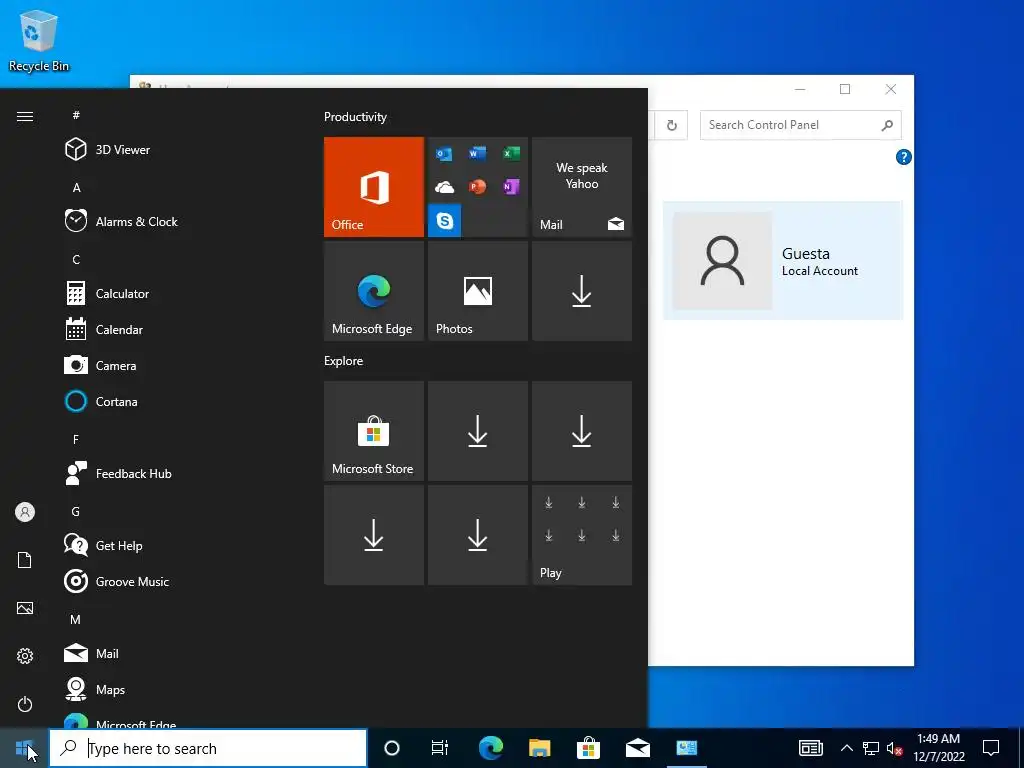Launch Microsoft Edge from taskbar
1024x768 pixels.
click(x=490, y=748)
